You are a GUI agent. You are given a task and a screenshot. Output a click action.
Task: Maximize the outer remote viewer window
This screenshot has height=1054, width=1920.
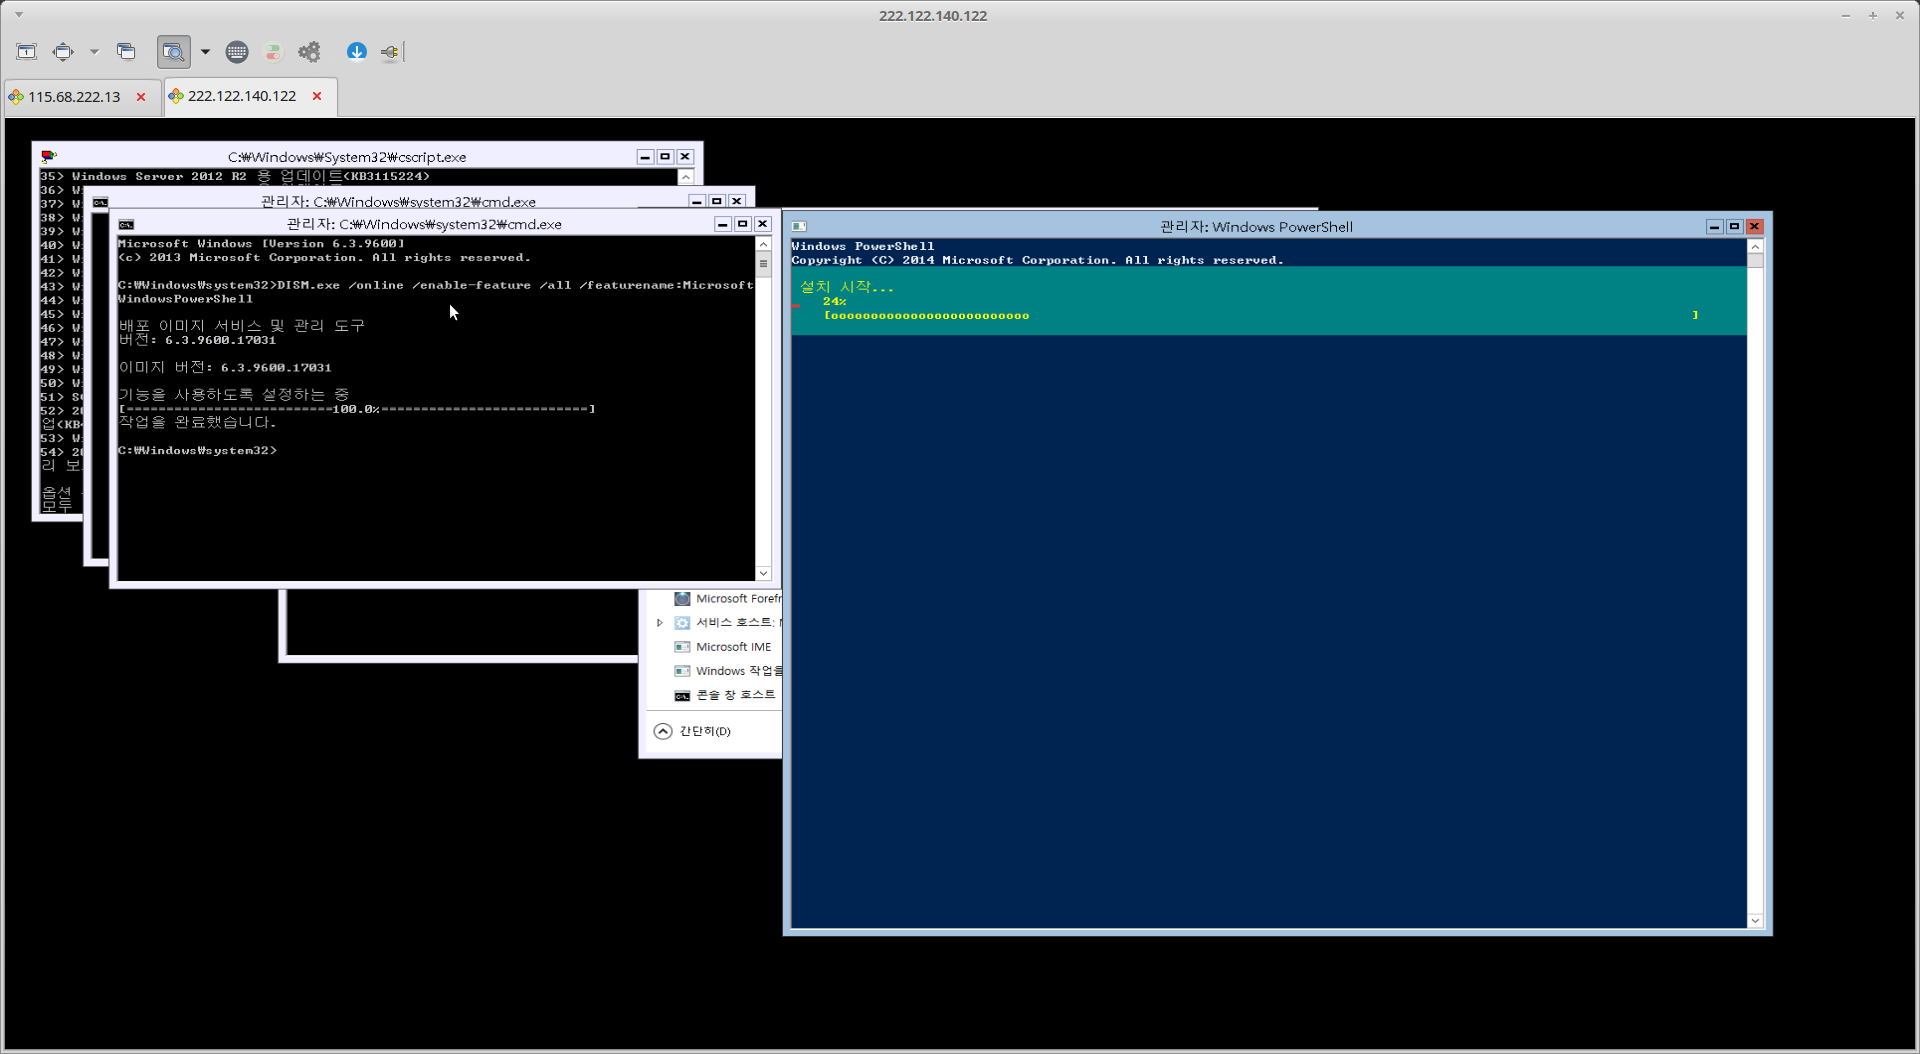[x=1873, y=15]
